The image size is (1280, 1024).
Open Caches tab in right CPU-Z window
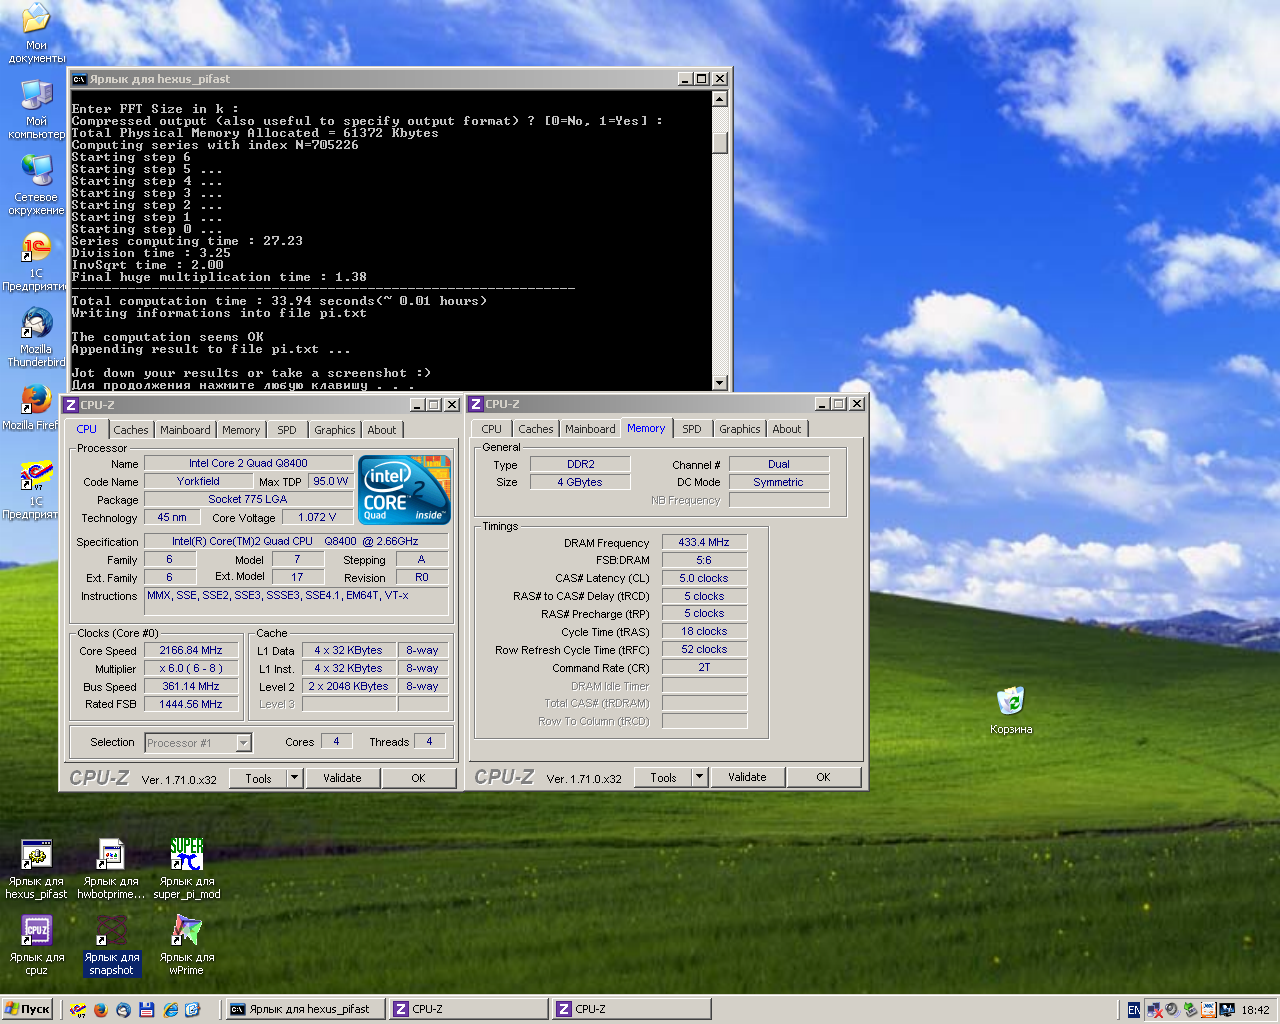coord(536,429)
